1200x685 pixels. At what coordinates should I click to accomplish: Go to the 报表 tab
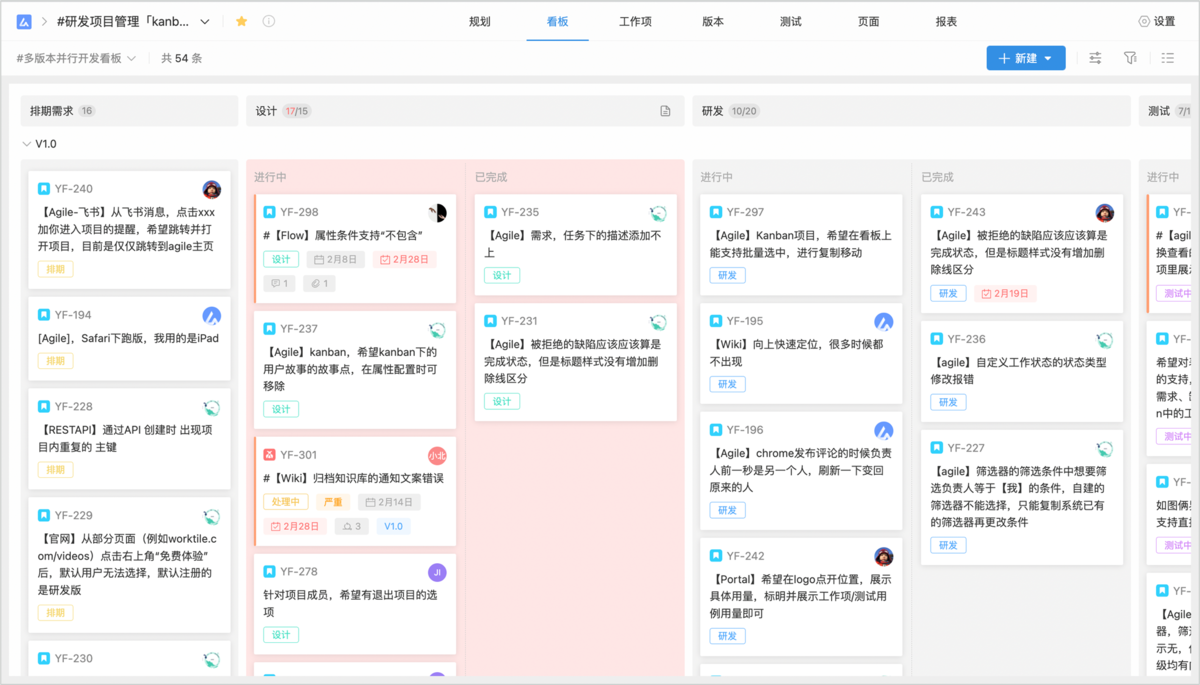coord(946,21)
